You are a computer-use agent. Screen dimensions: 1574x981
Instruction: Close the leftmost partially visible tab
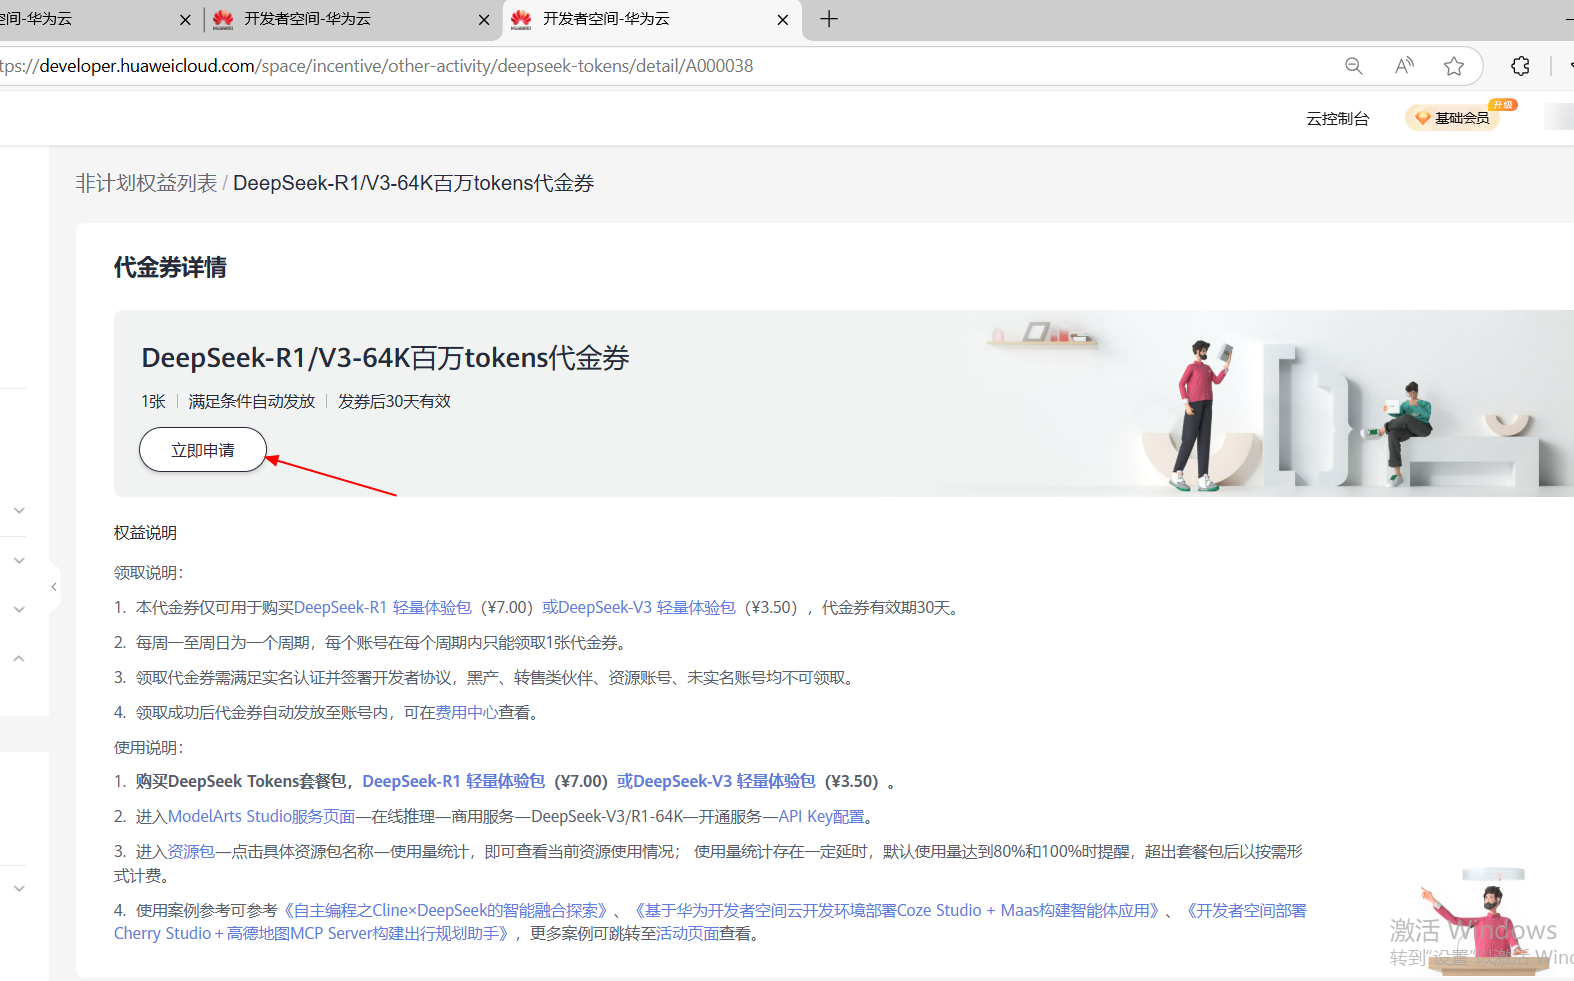click(185, 20)
